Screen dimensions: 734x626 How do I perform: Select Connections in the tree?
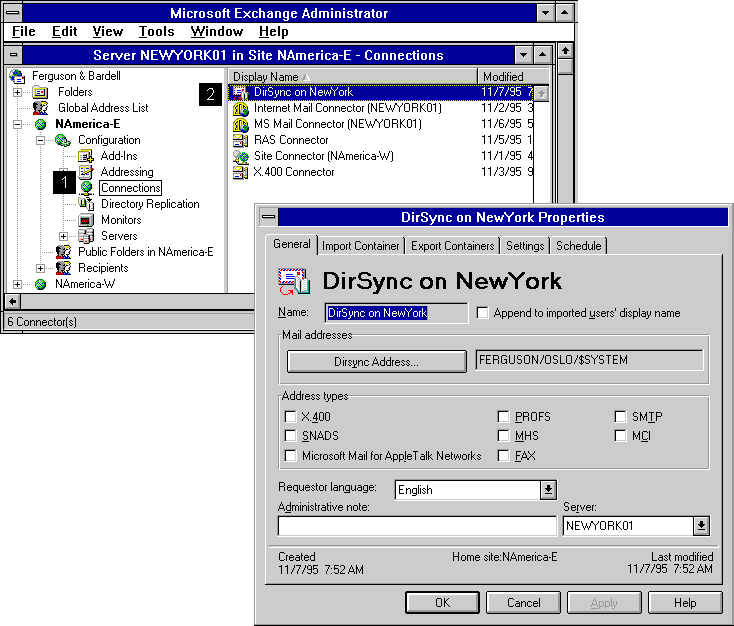click(x=131, y=188)
